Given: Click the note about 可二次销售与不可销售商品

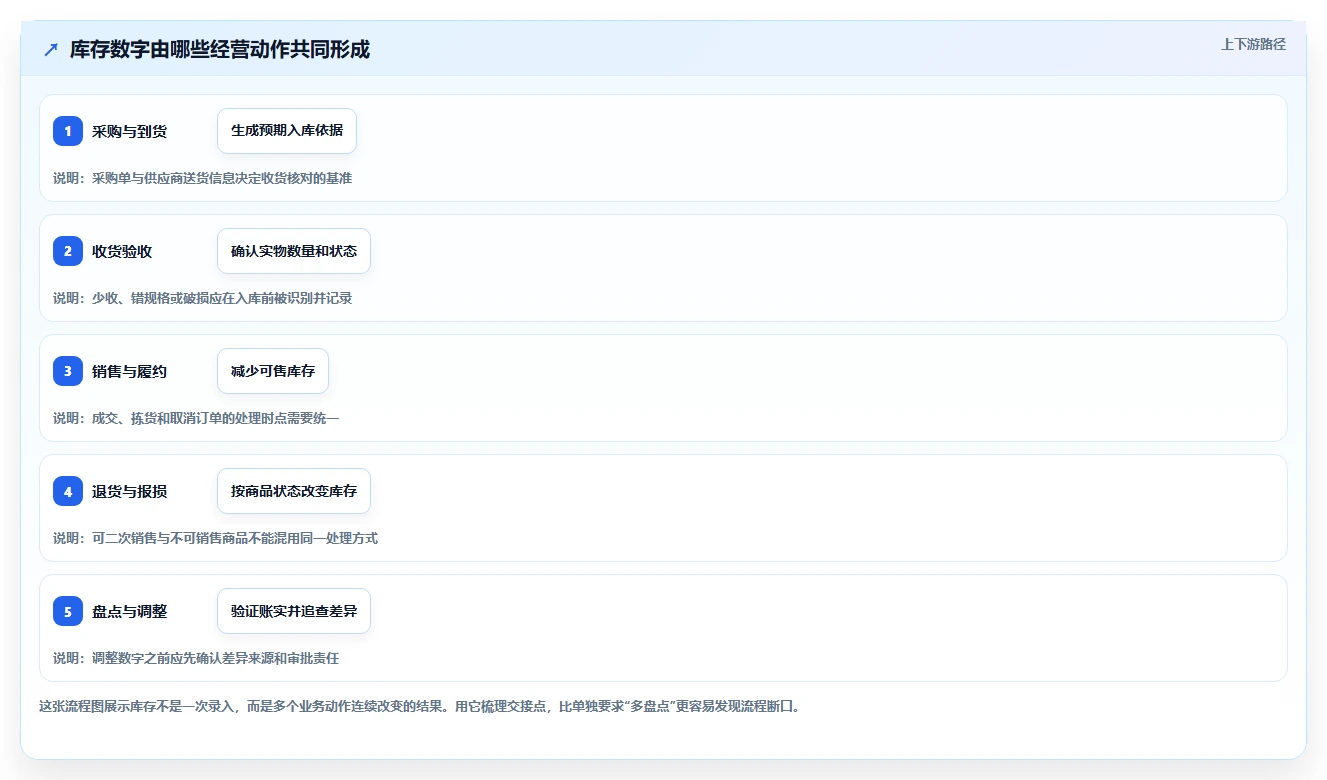Looking at the screenshot, I should 215,538.
